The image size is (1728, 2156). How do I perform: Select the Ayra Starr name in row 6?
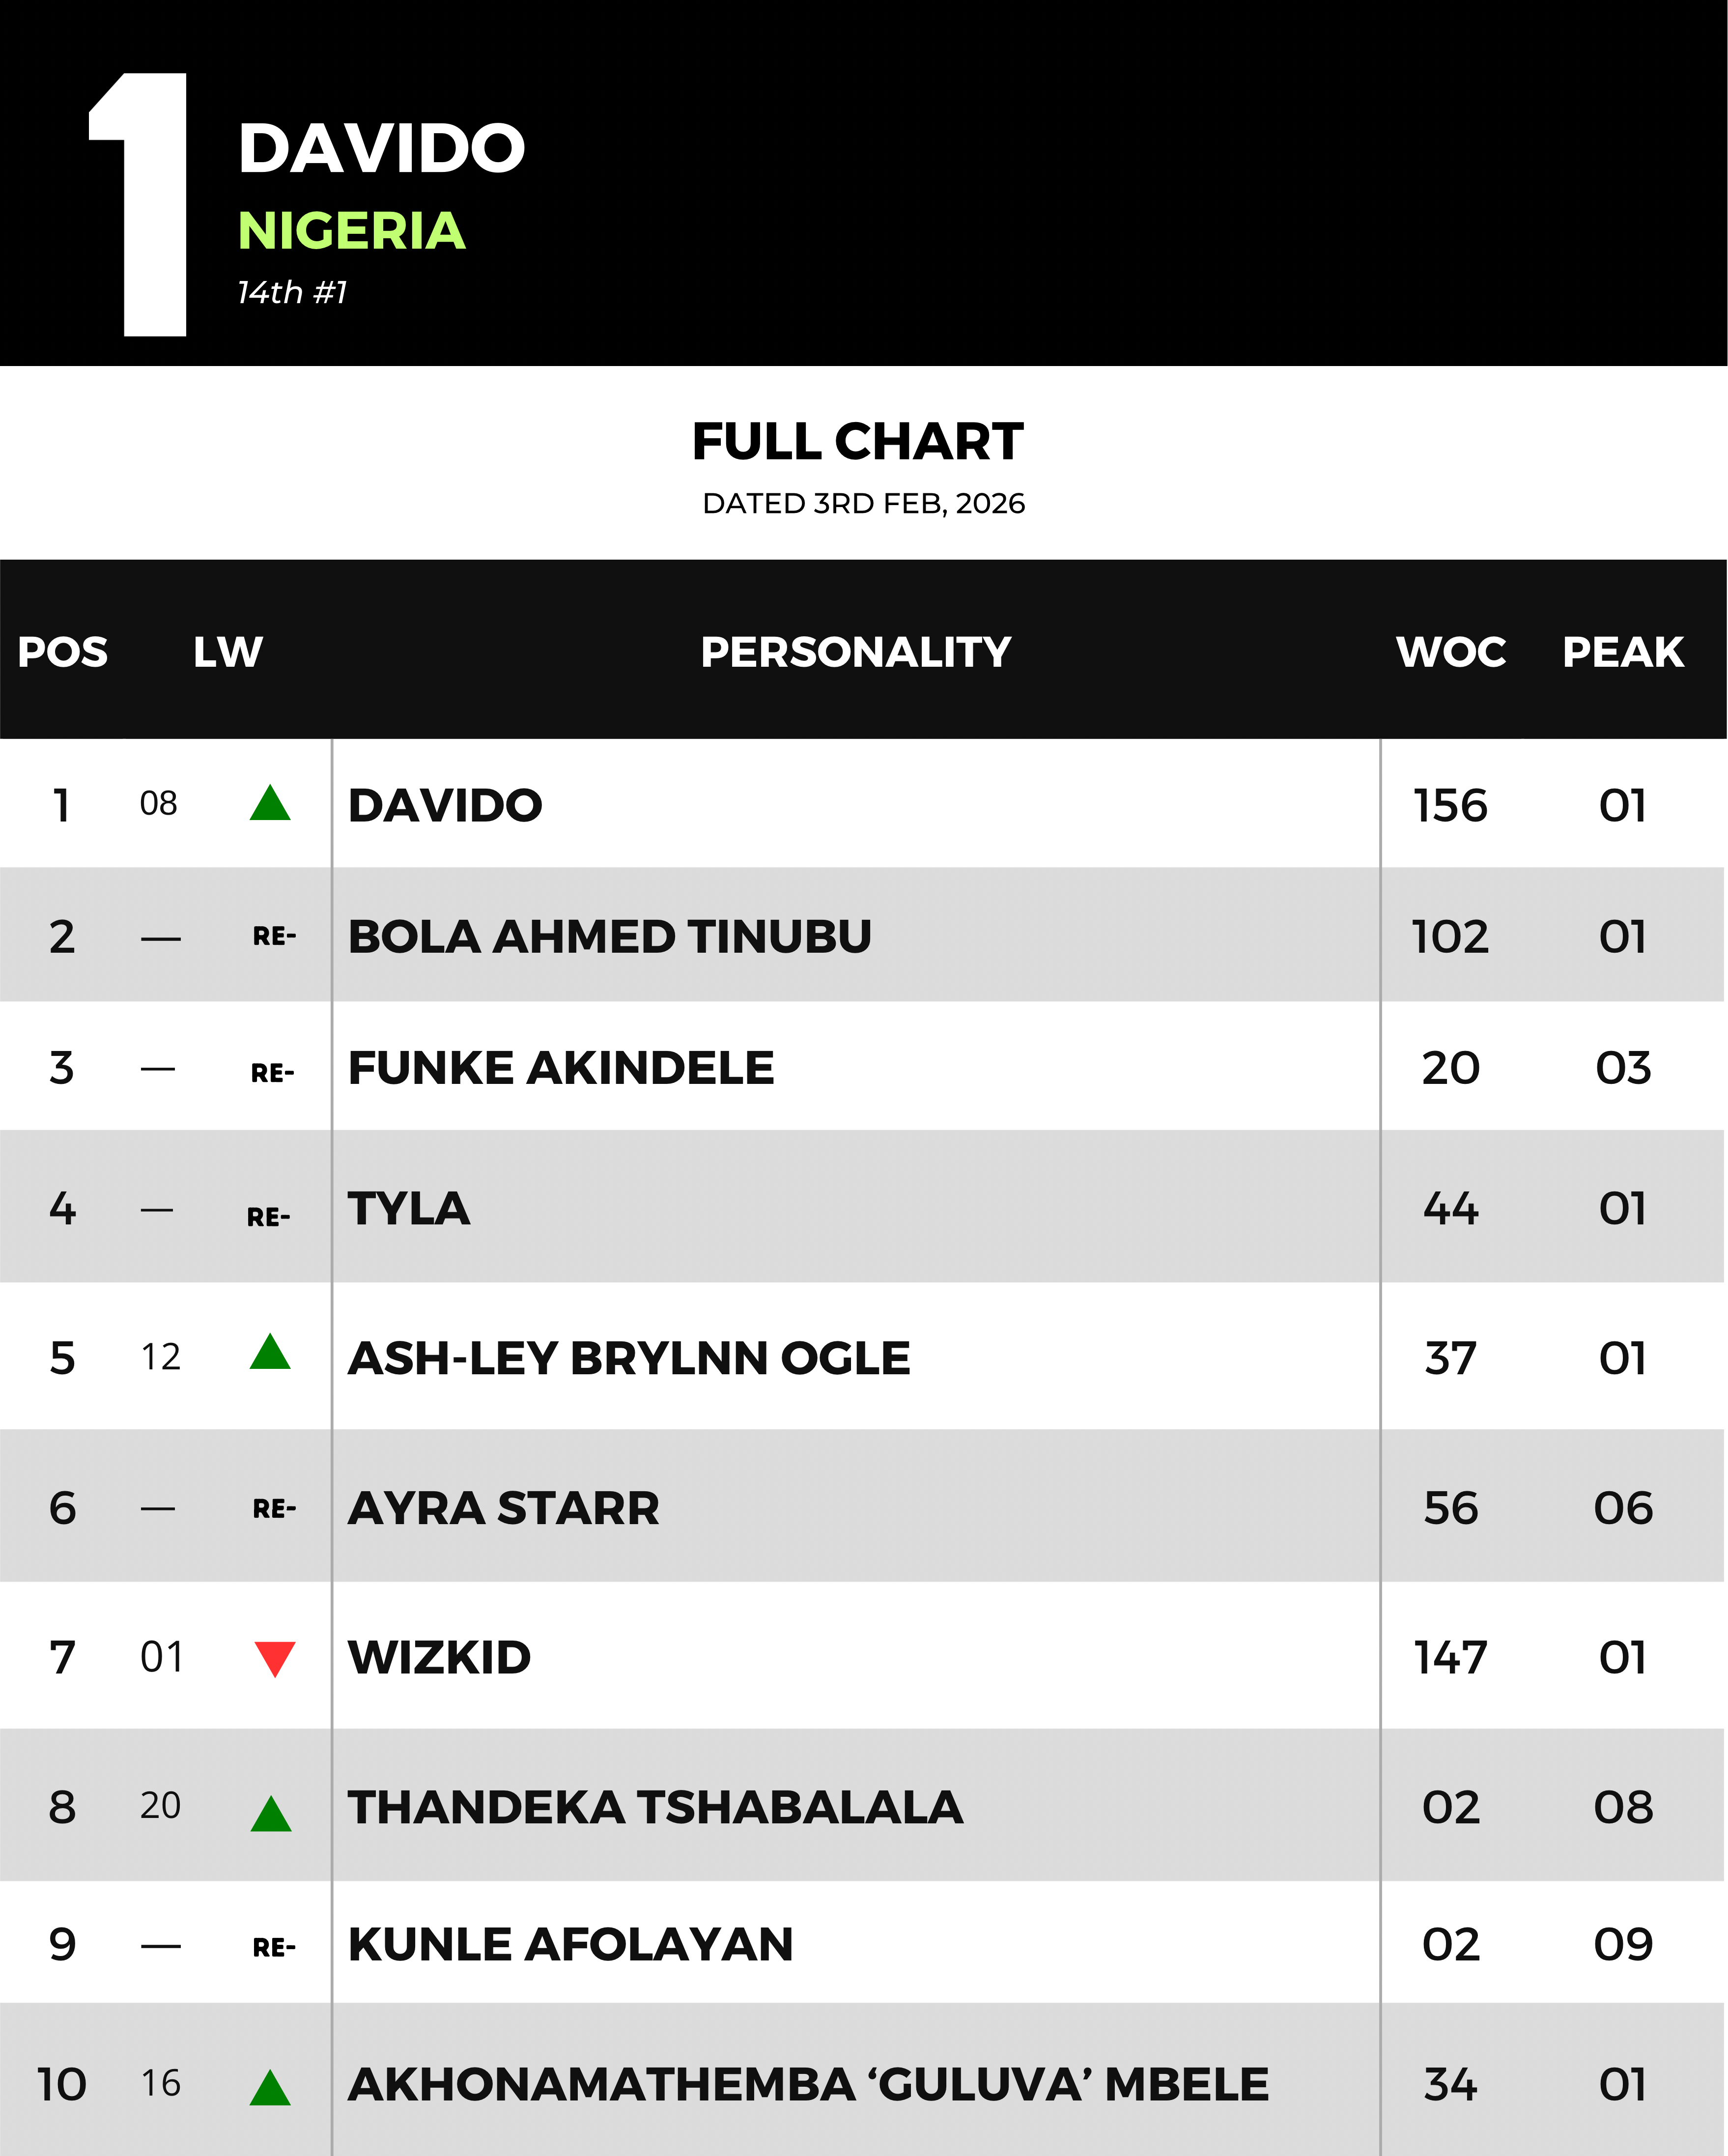pyautogui.click(x=503, y=1508)
